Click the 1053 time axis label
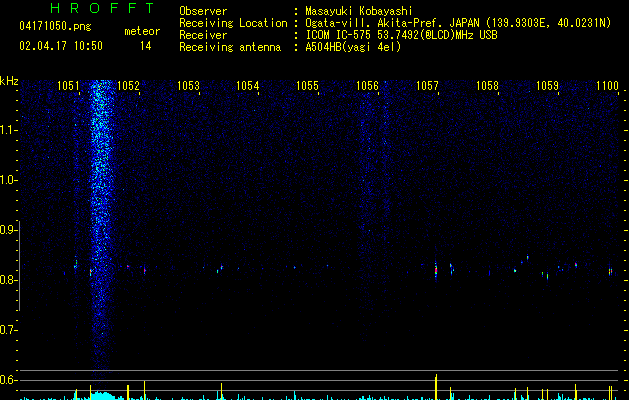 (188, 86)
